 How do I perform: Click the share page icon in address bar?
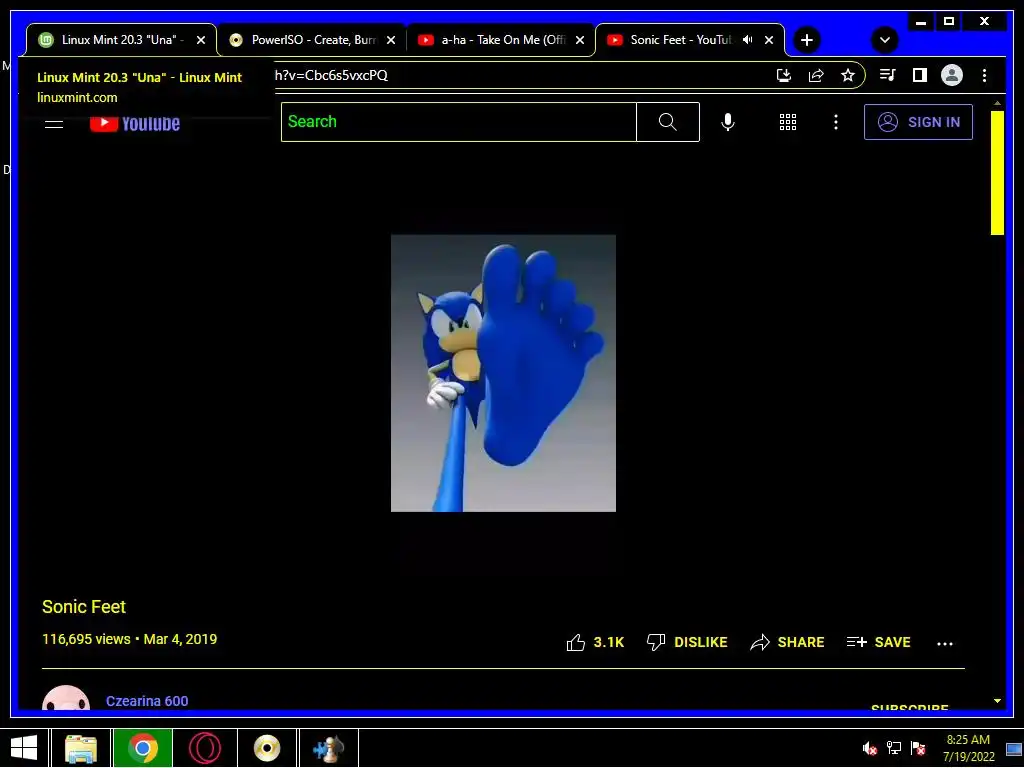coord(816,75)
